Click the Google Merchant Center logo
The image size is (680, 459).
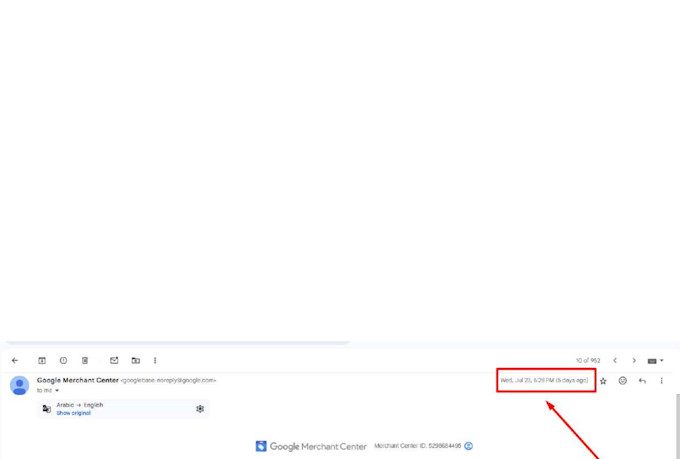tap(311, 446)
